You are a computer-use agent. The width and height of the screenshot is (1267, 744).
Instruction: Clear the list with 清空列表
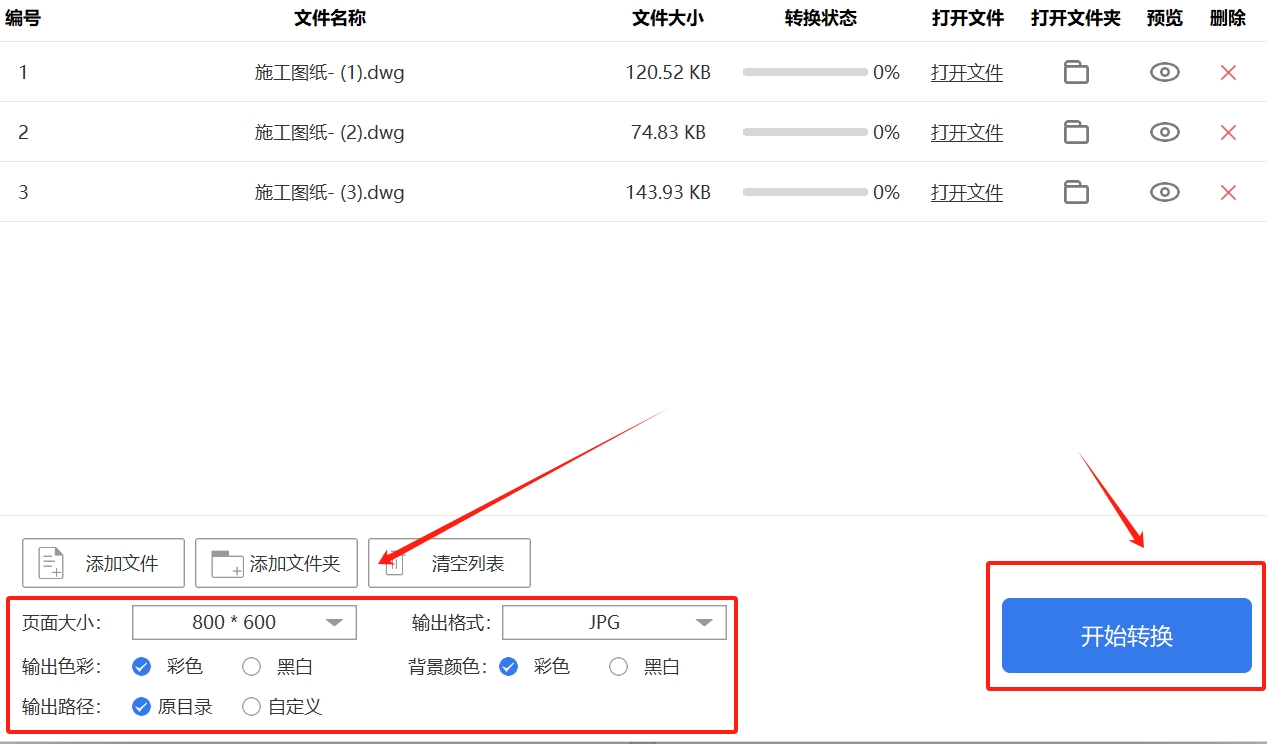(x=449, y=563)
